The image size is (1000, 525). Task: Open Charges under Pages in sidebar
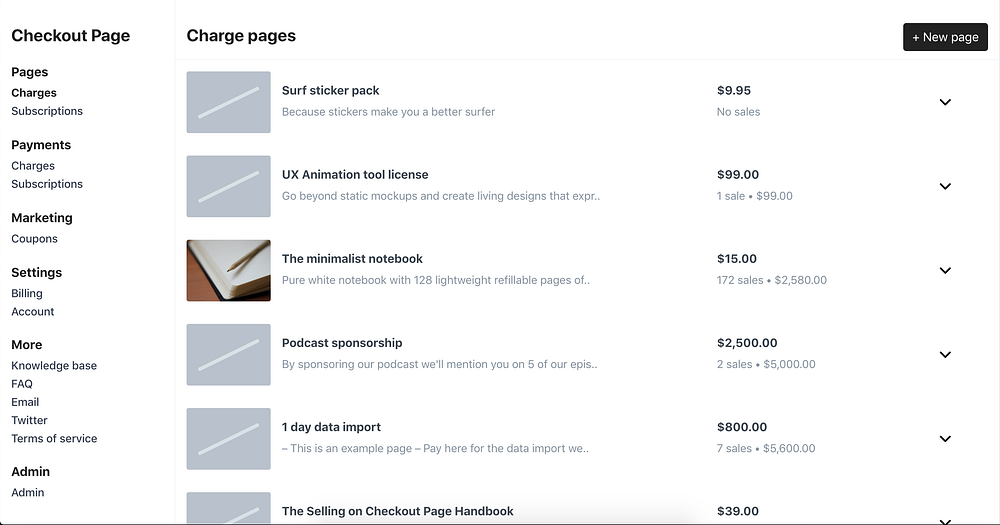[x=34, y=93]
